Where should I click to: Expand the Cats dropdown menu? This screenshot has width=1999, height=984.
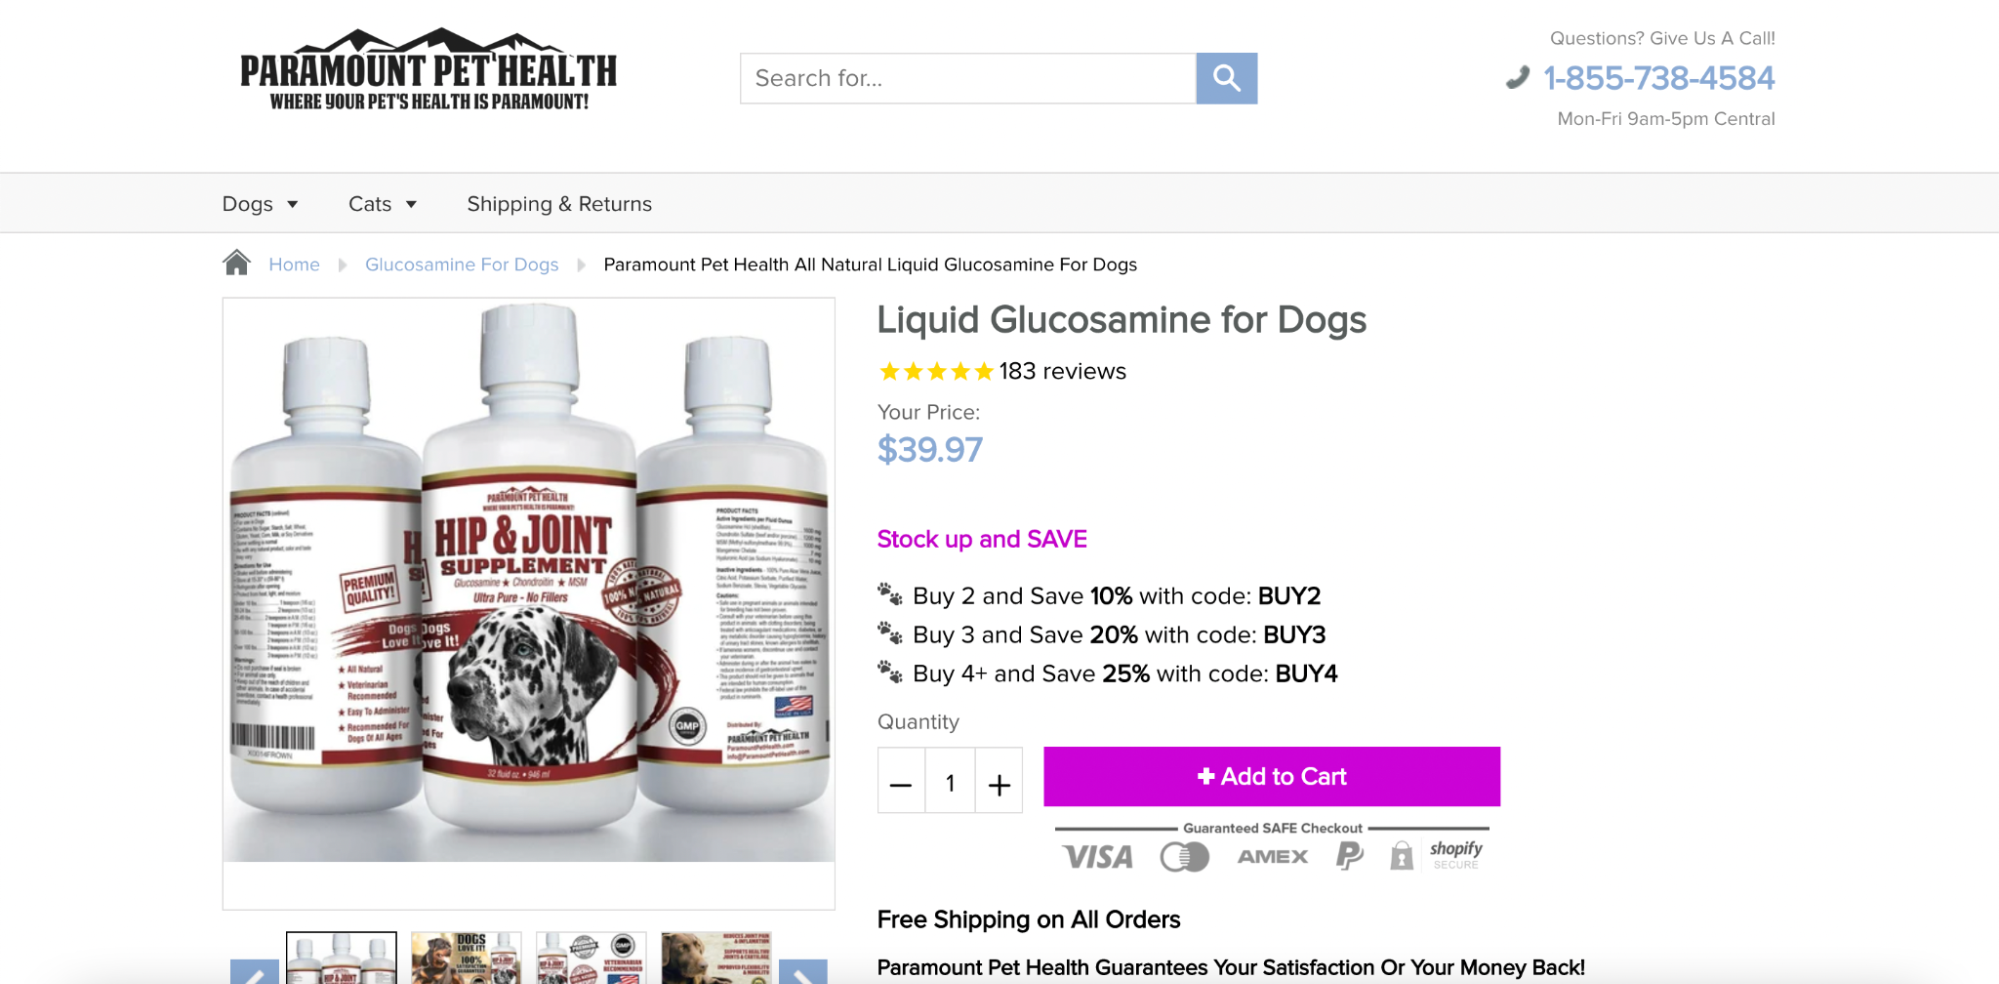point(382,204)
